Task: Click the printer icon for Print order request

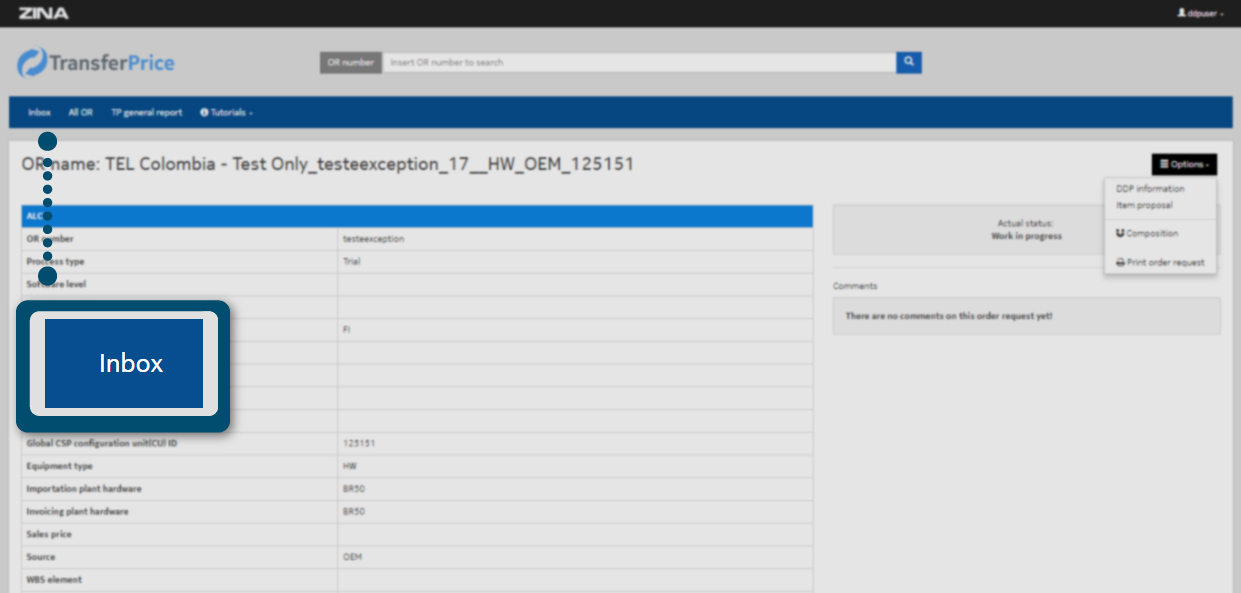Action: pyautogui.click(x=1120, y=263)
